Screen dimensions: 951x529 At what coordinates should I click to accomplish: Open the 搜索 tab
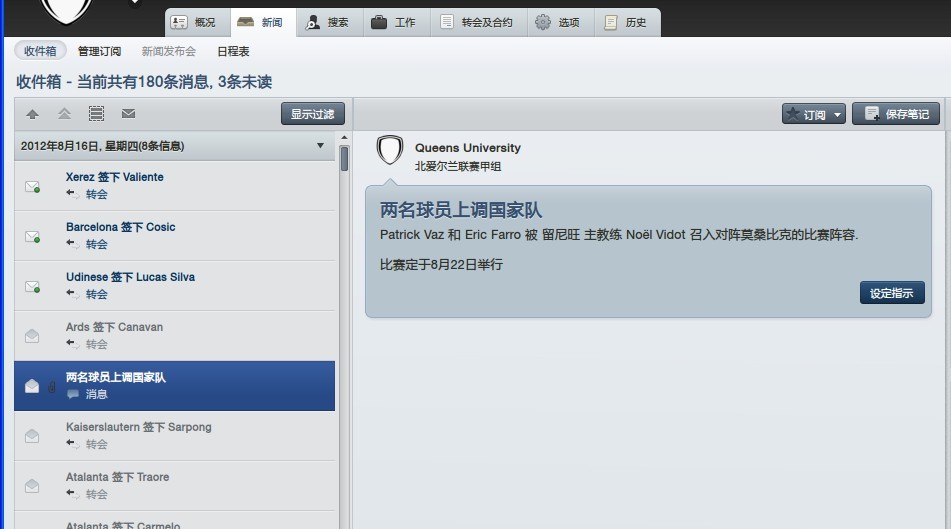click(327, 22)
